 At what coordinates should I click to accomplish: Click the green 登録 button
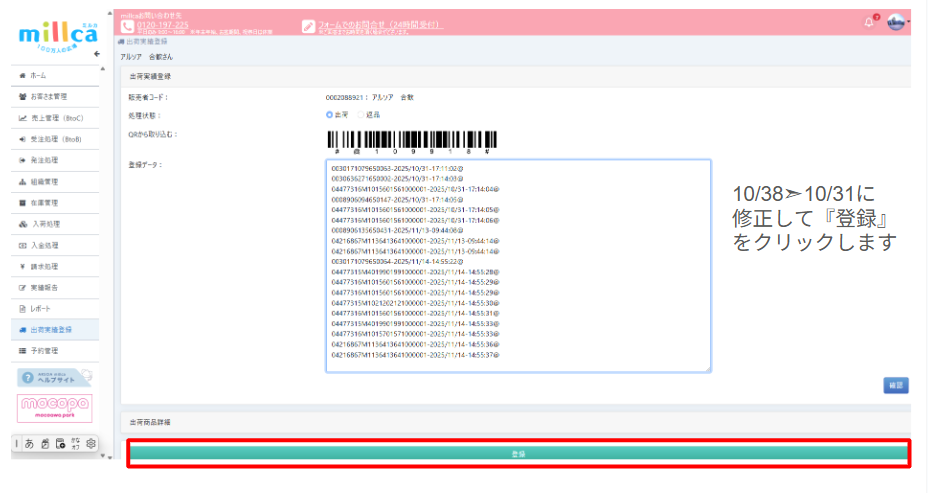(518, 454)
